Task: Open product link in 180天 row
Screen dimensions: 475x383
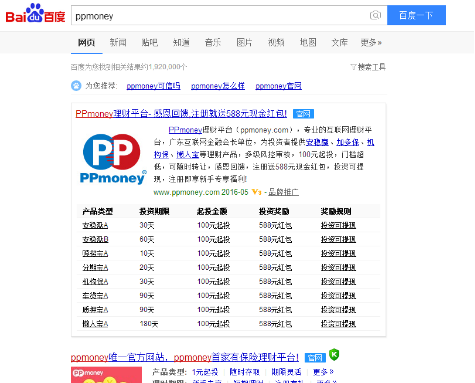Action: 95,324
